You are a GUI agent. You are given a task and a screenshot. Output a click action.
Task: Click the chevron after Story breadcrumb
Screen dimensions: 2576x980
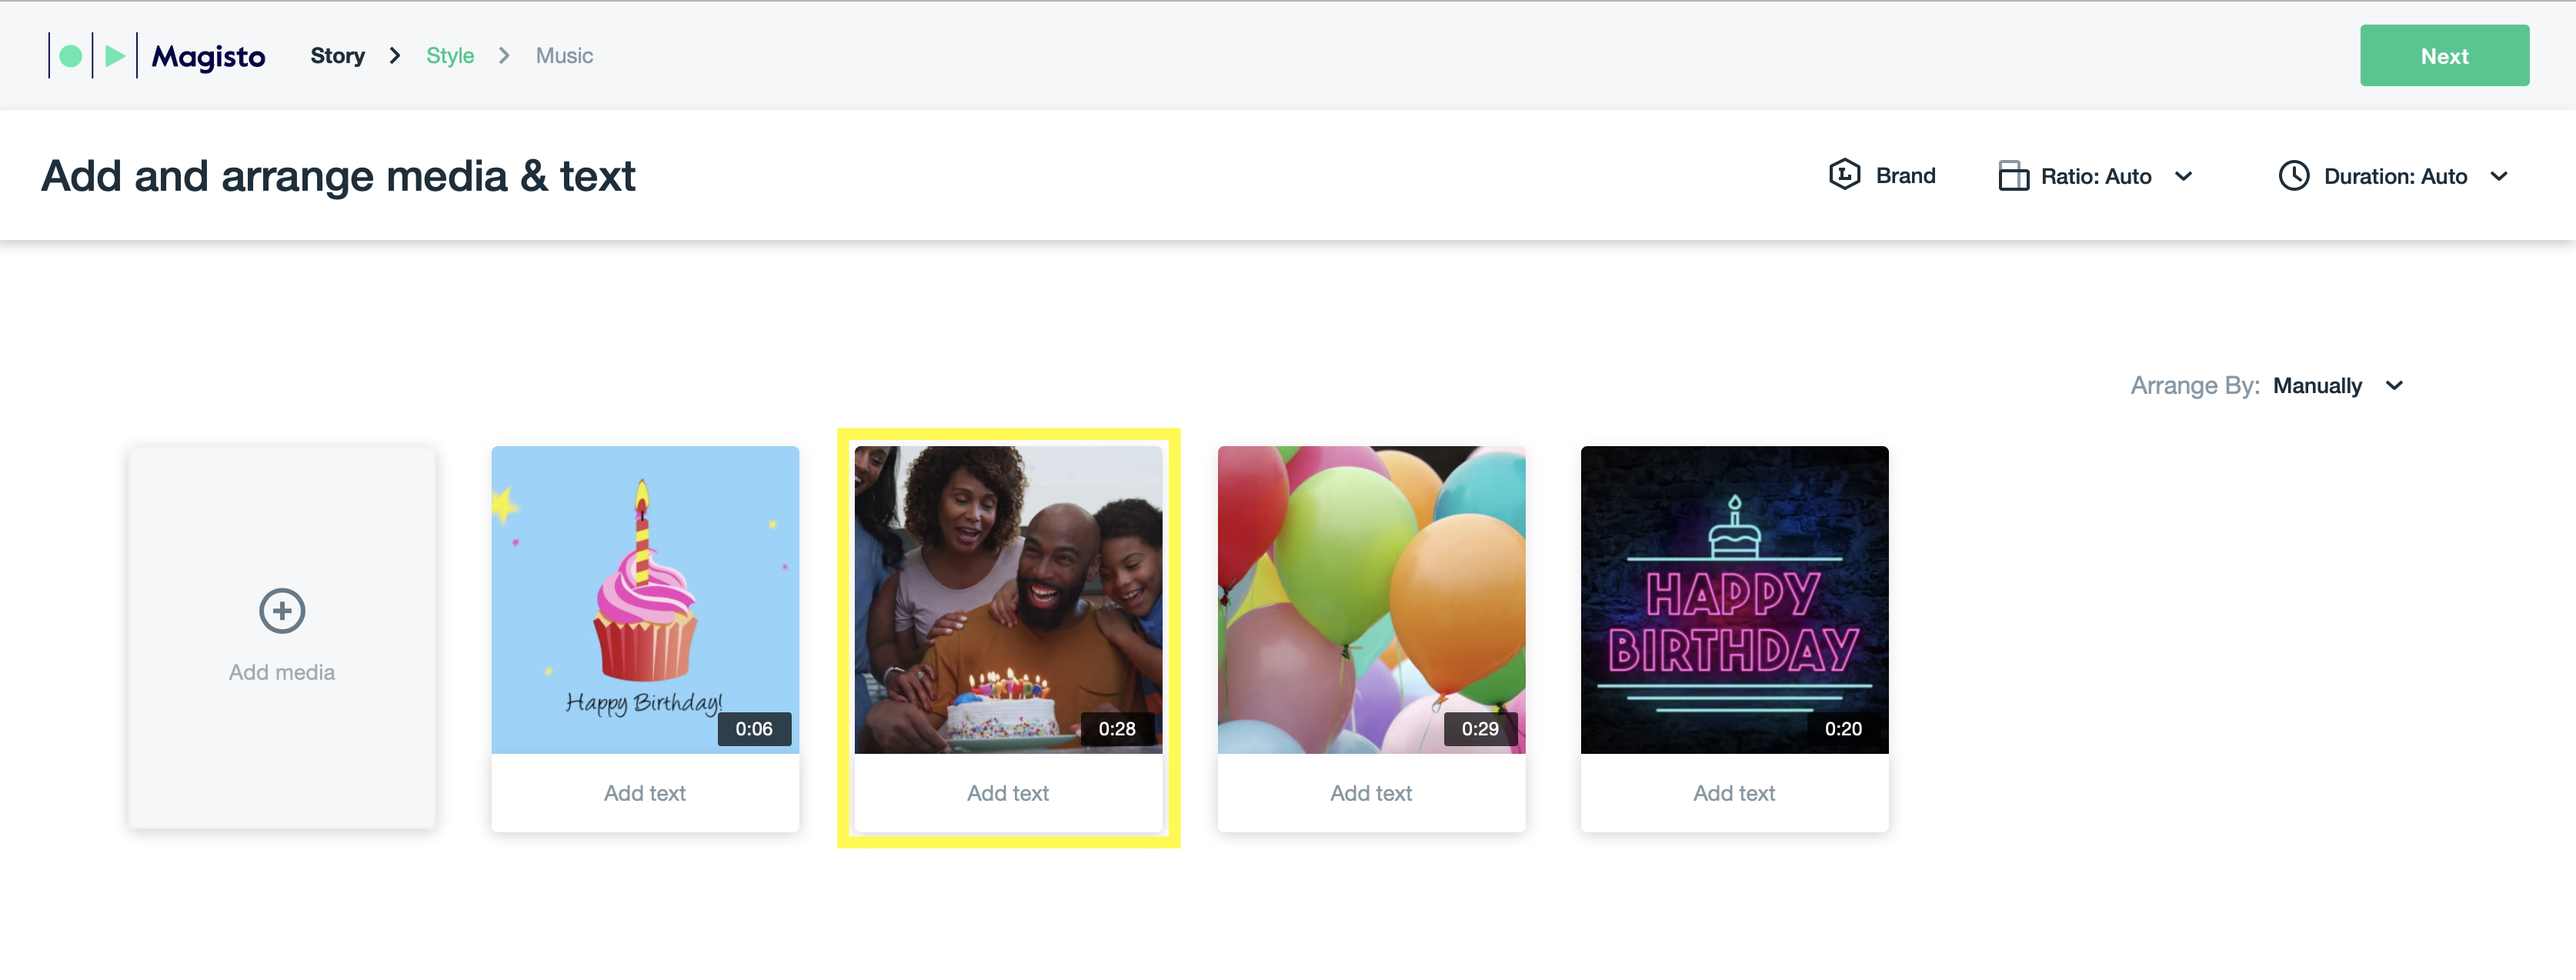coord(395,56)
